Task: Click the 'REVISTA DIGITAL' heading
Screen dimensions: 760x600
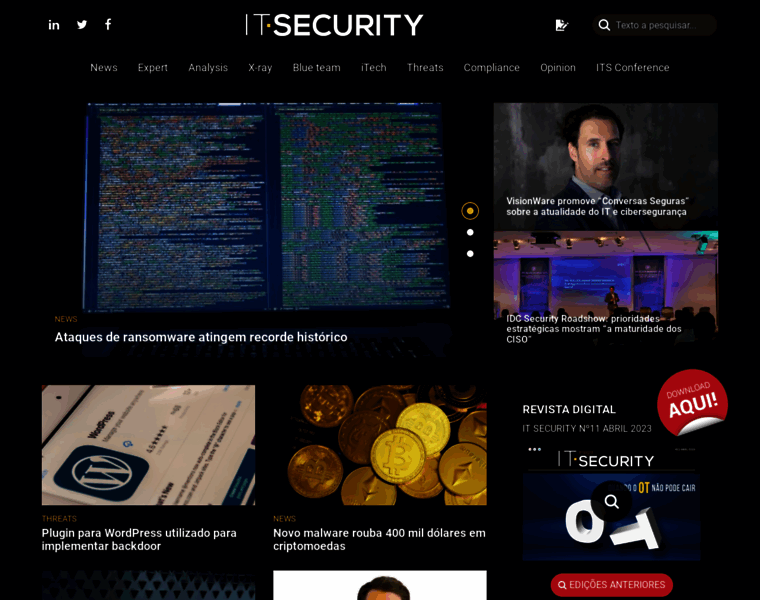Action: click(x=569, y=410)
